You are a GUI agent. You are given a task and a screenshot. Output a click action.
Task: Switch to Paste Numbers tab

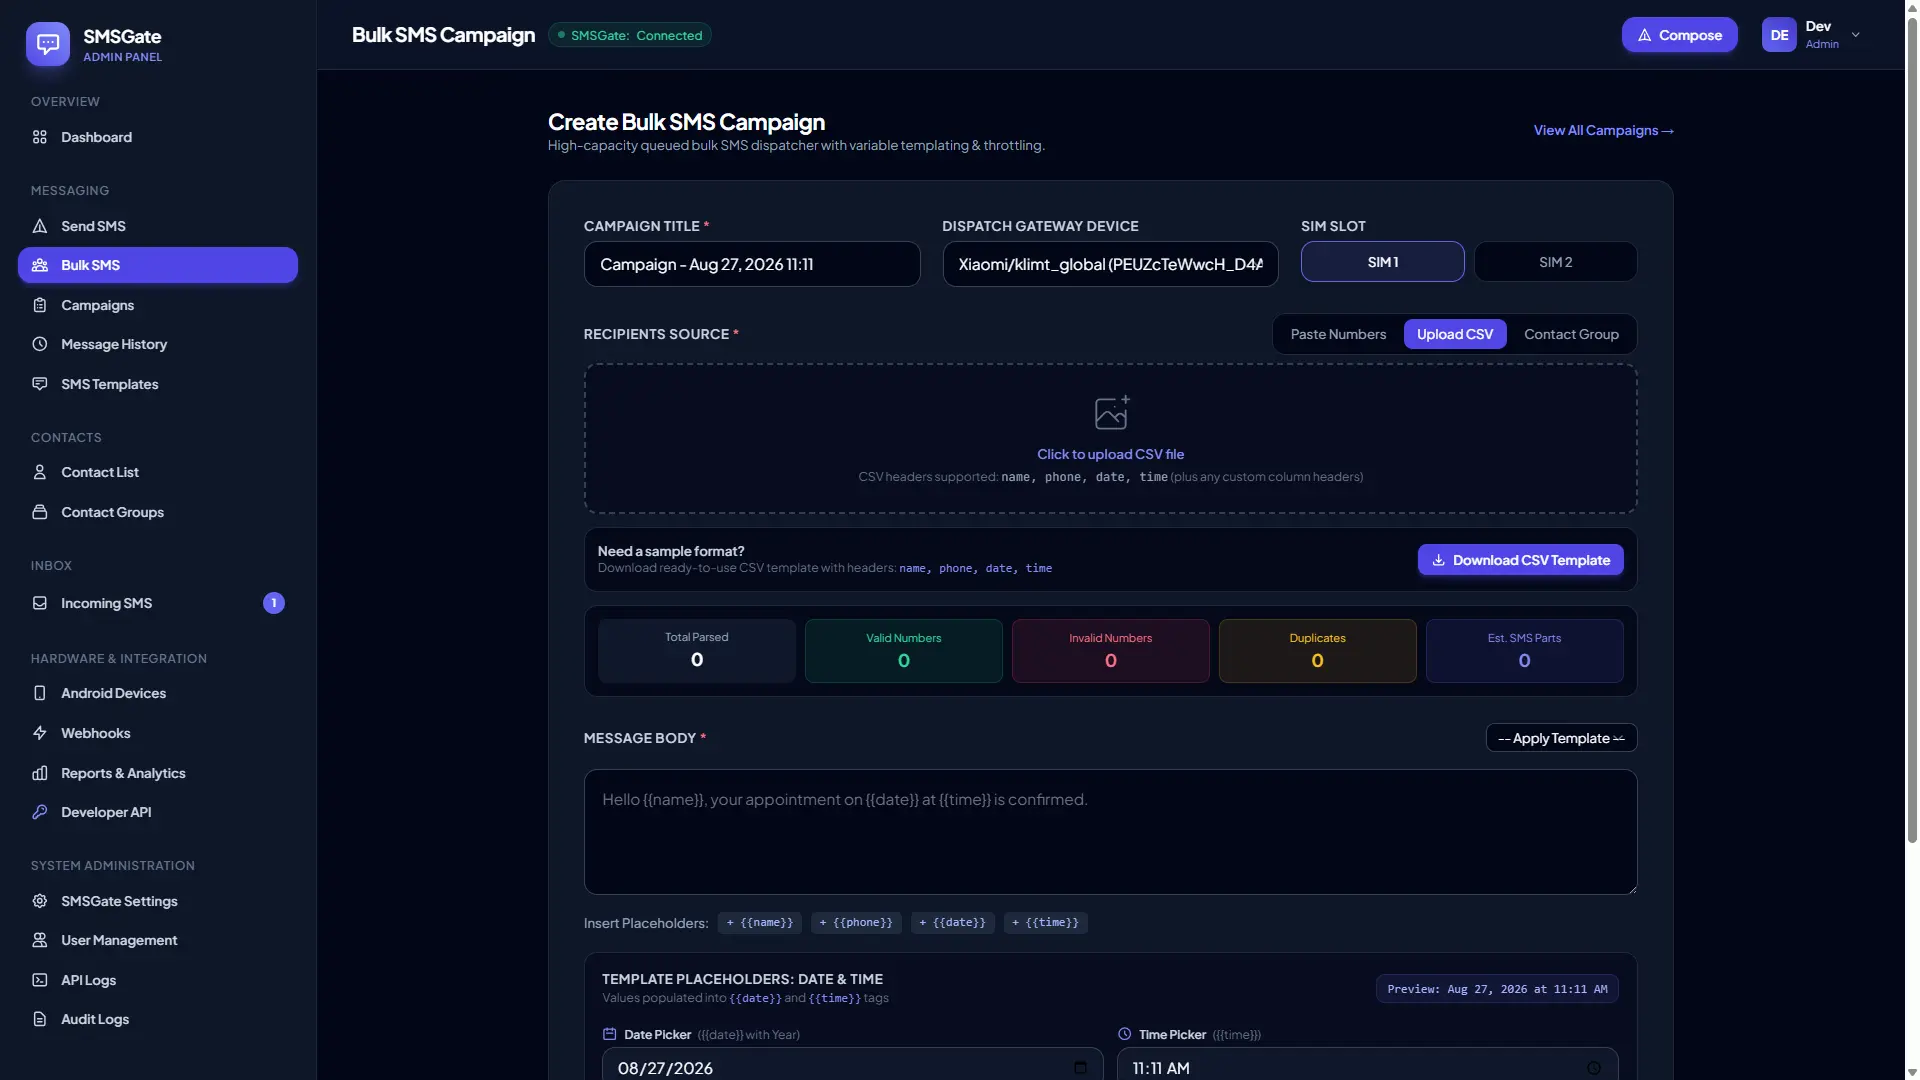point(1338,334)
